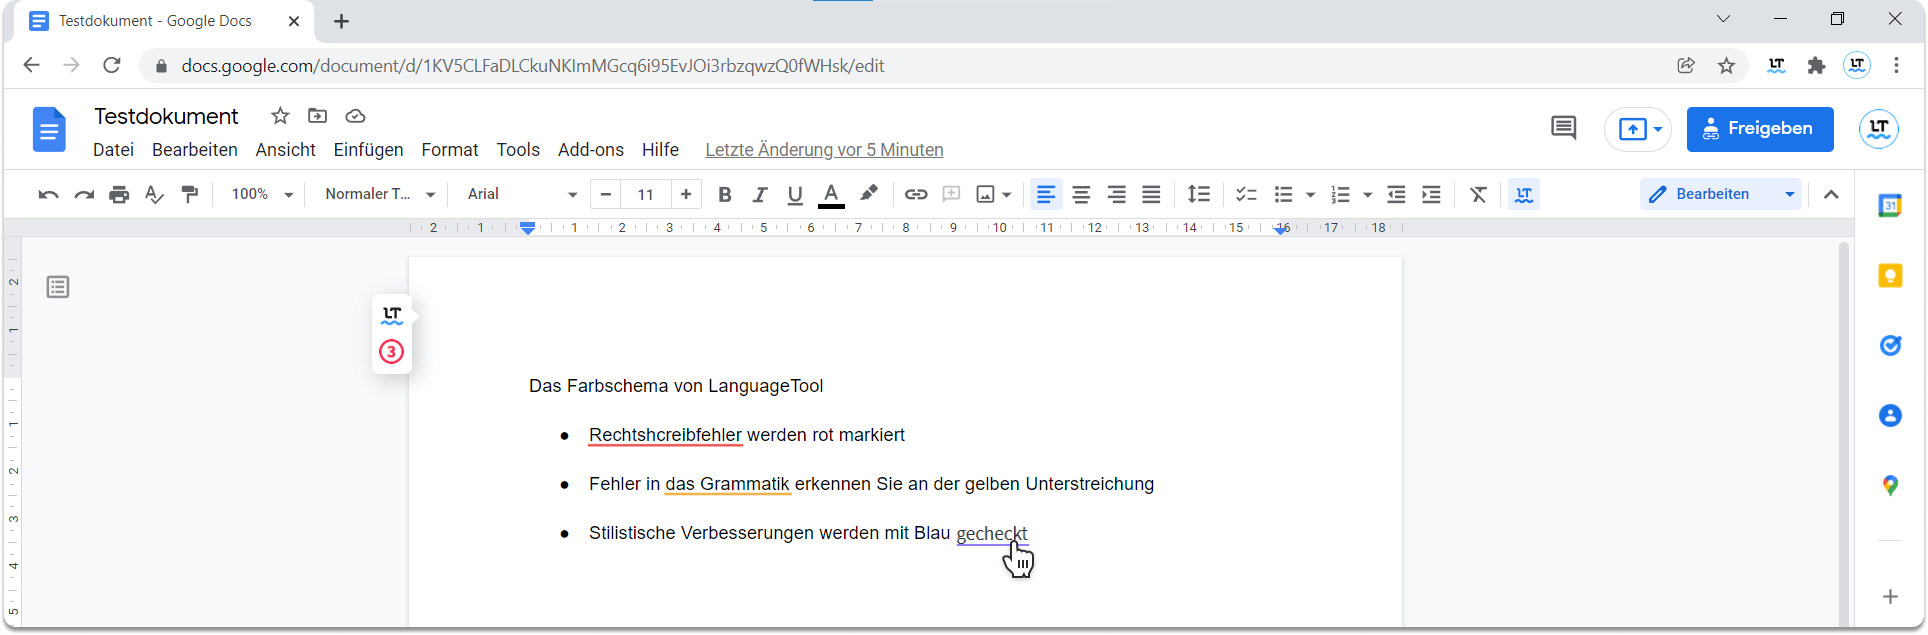Clear formatting
The image size is (1928, 635).
coord(1478,194)
